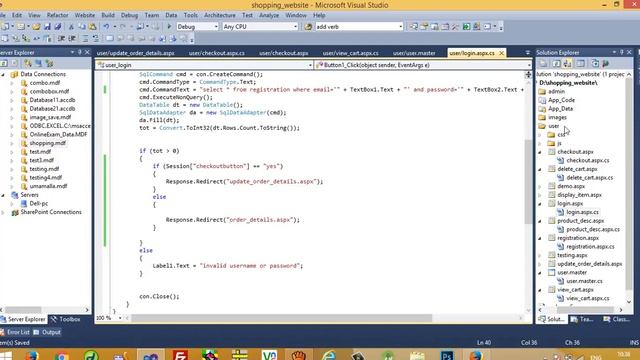
Task: Select the App_Code folder
Action: pyautogui.click(x=561, y=100)
